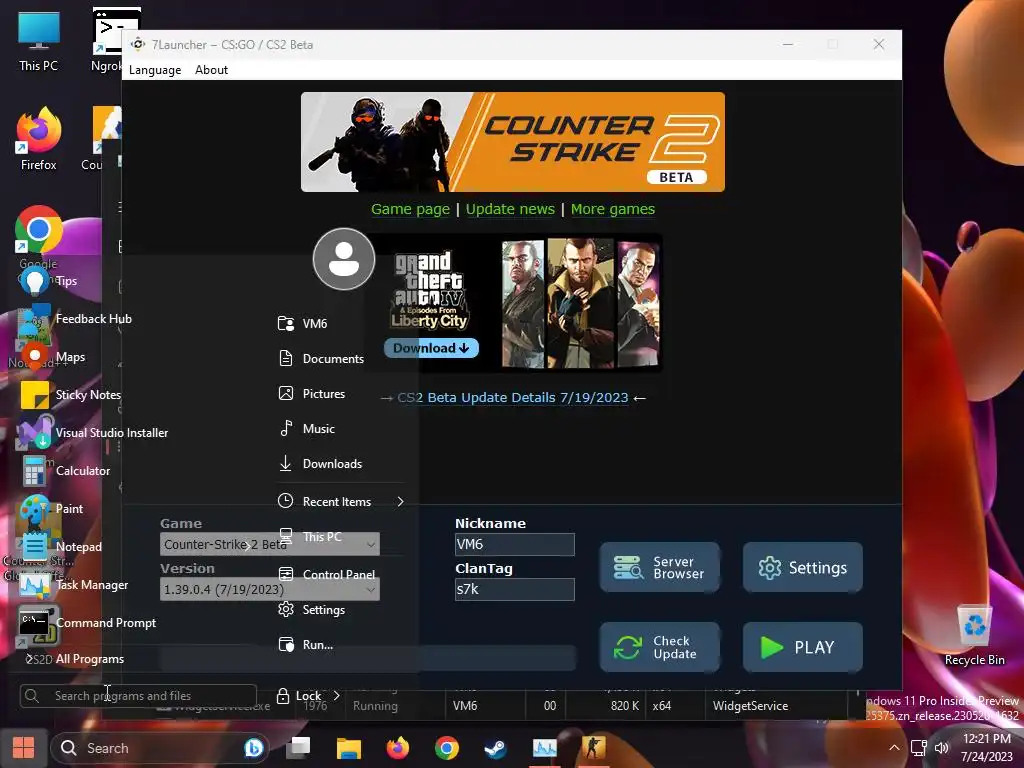Open Task Manager icon on the taskbar

[x=545, y=748]
